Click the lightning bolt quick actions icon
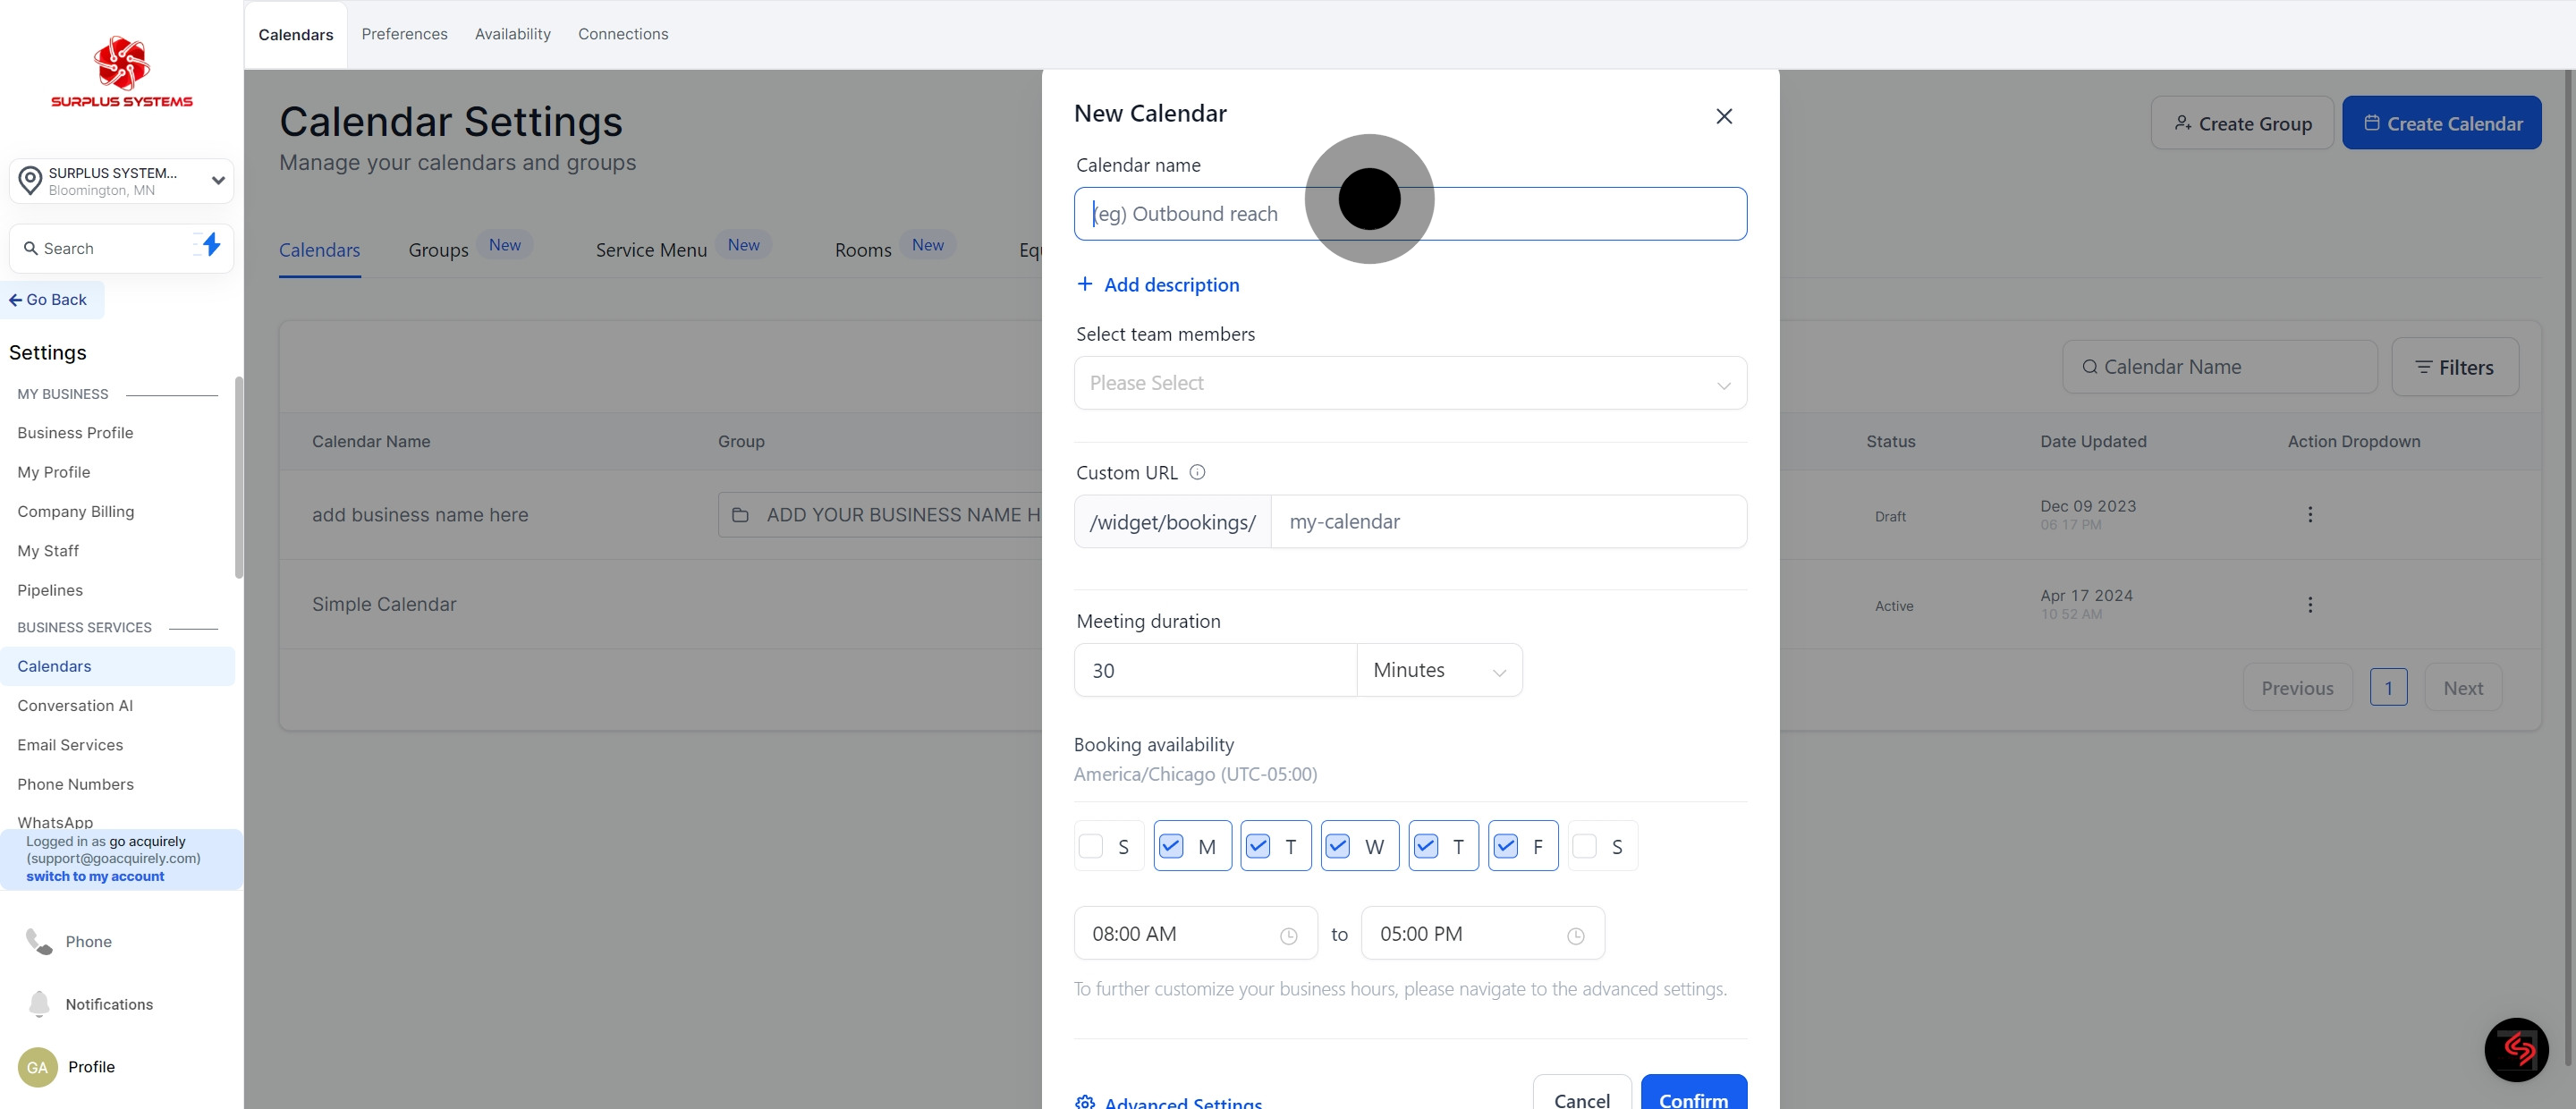The height and width of the screenshot is (1109, 2576). 210,245
